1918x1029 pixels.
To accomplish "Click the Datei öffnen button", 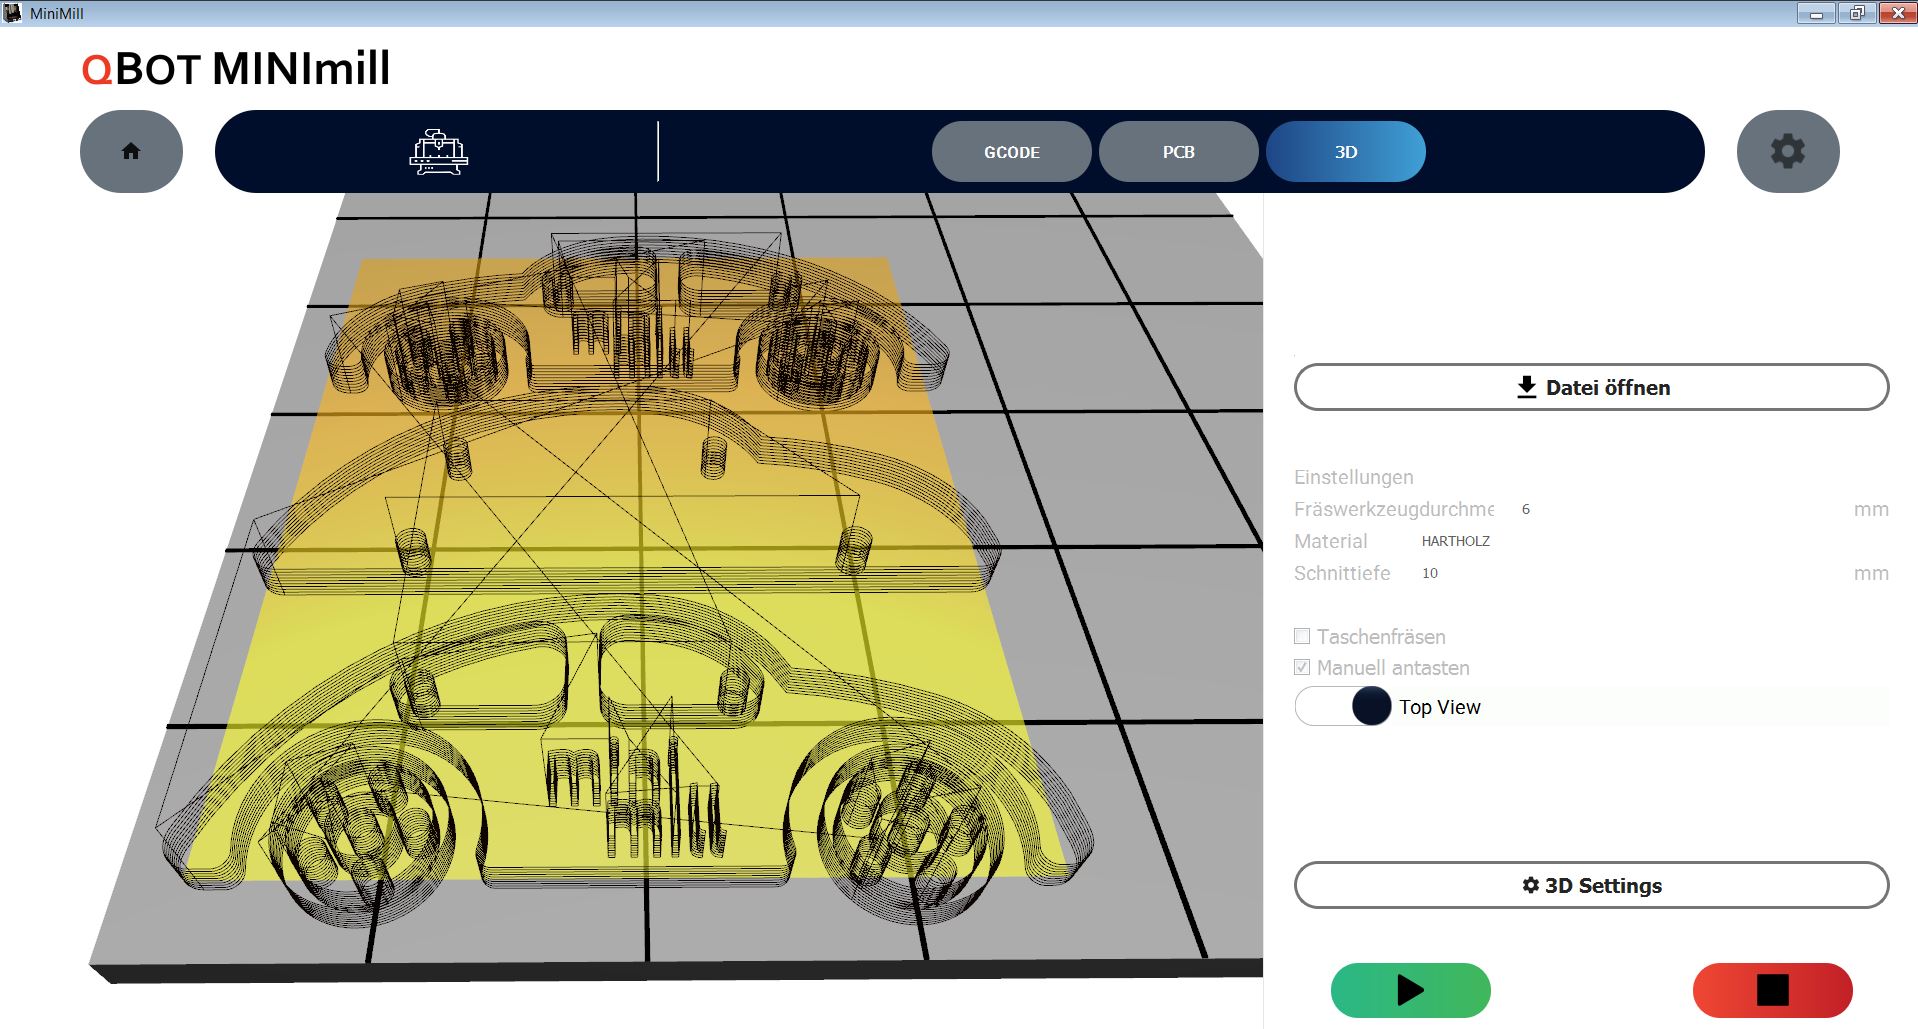I will (1591, 387).
